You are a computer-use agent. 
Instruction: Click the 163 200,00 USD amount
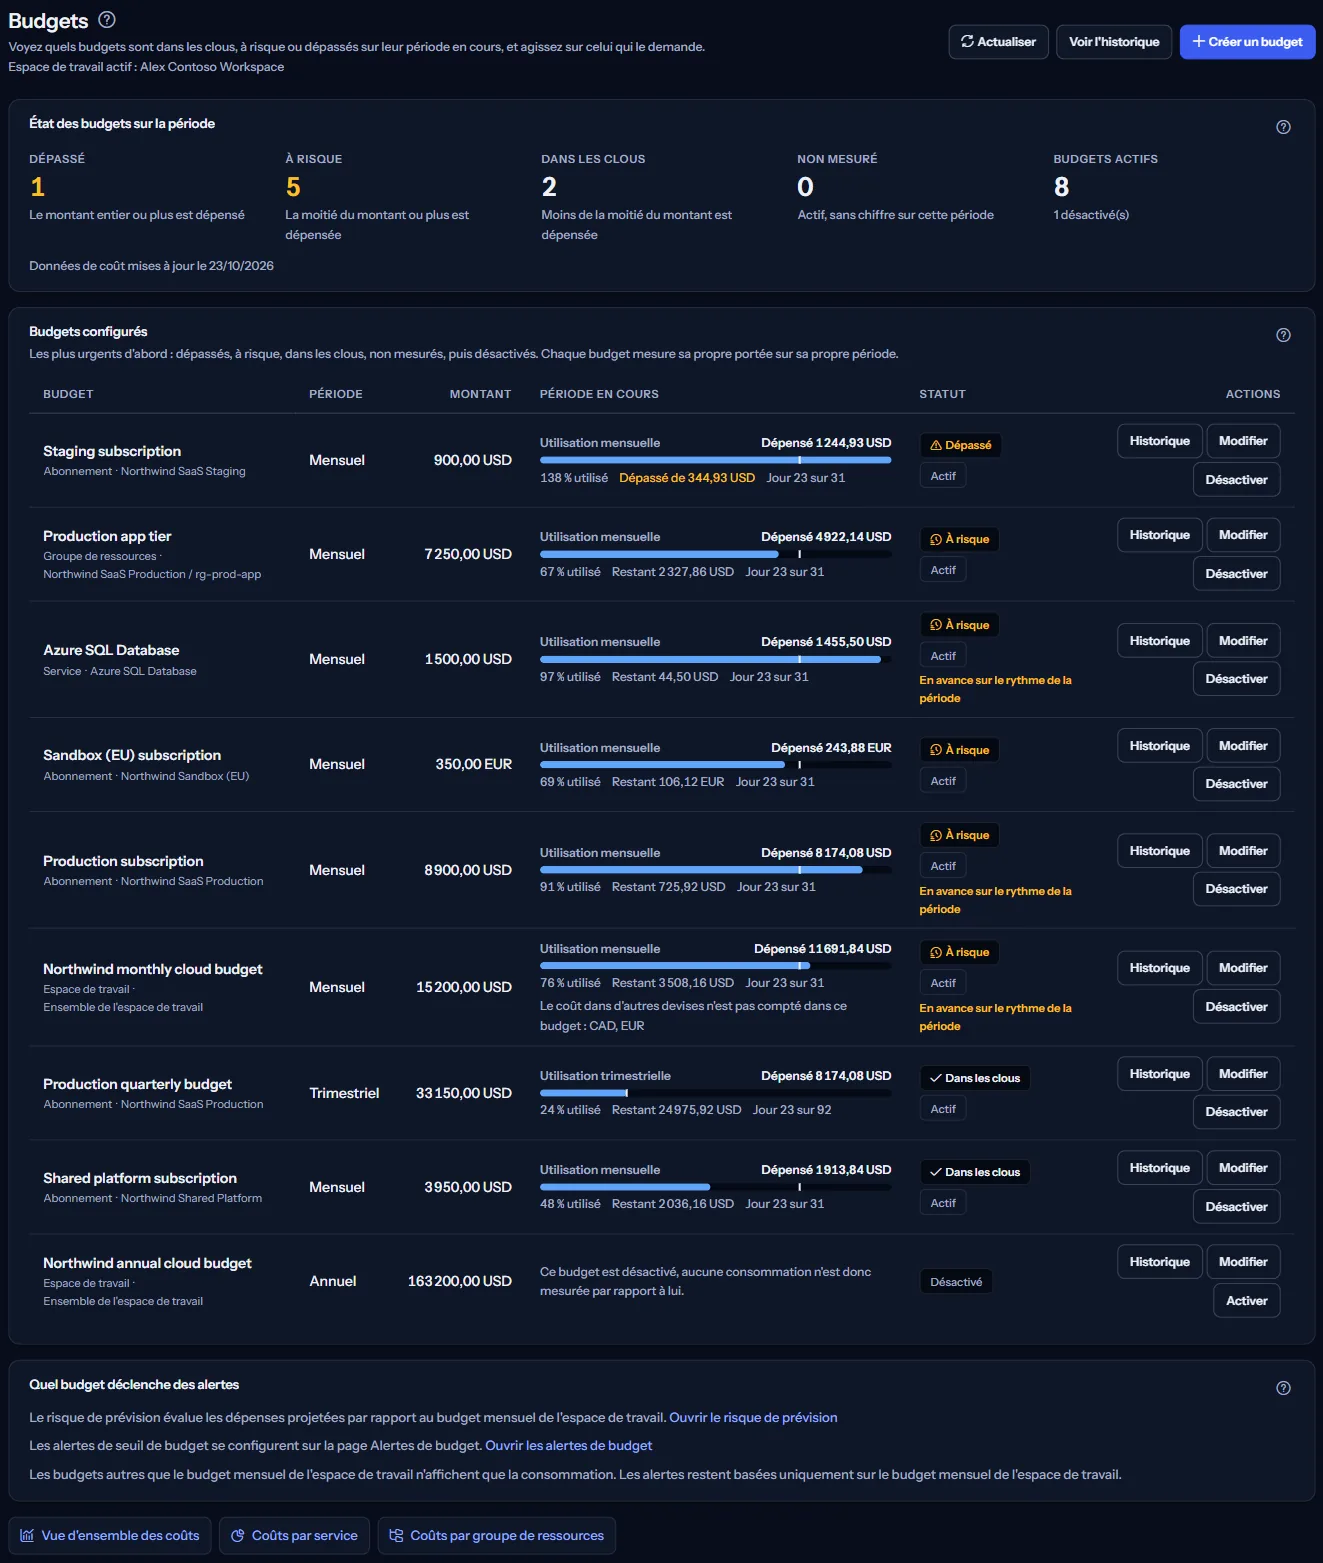tap(459, 1281)
